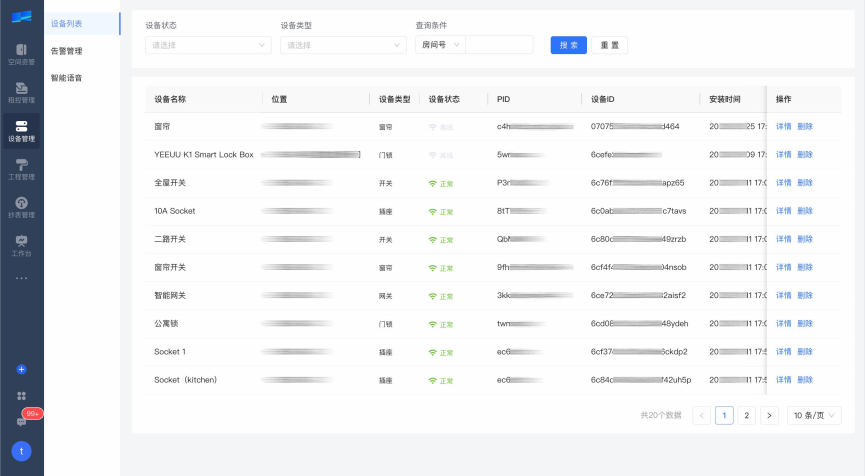Click device name "智能网关"
The height and width of the screenshot is (476, 865).
[170, 295]
